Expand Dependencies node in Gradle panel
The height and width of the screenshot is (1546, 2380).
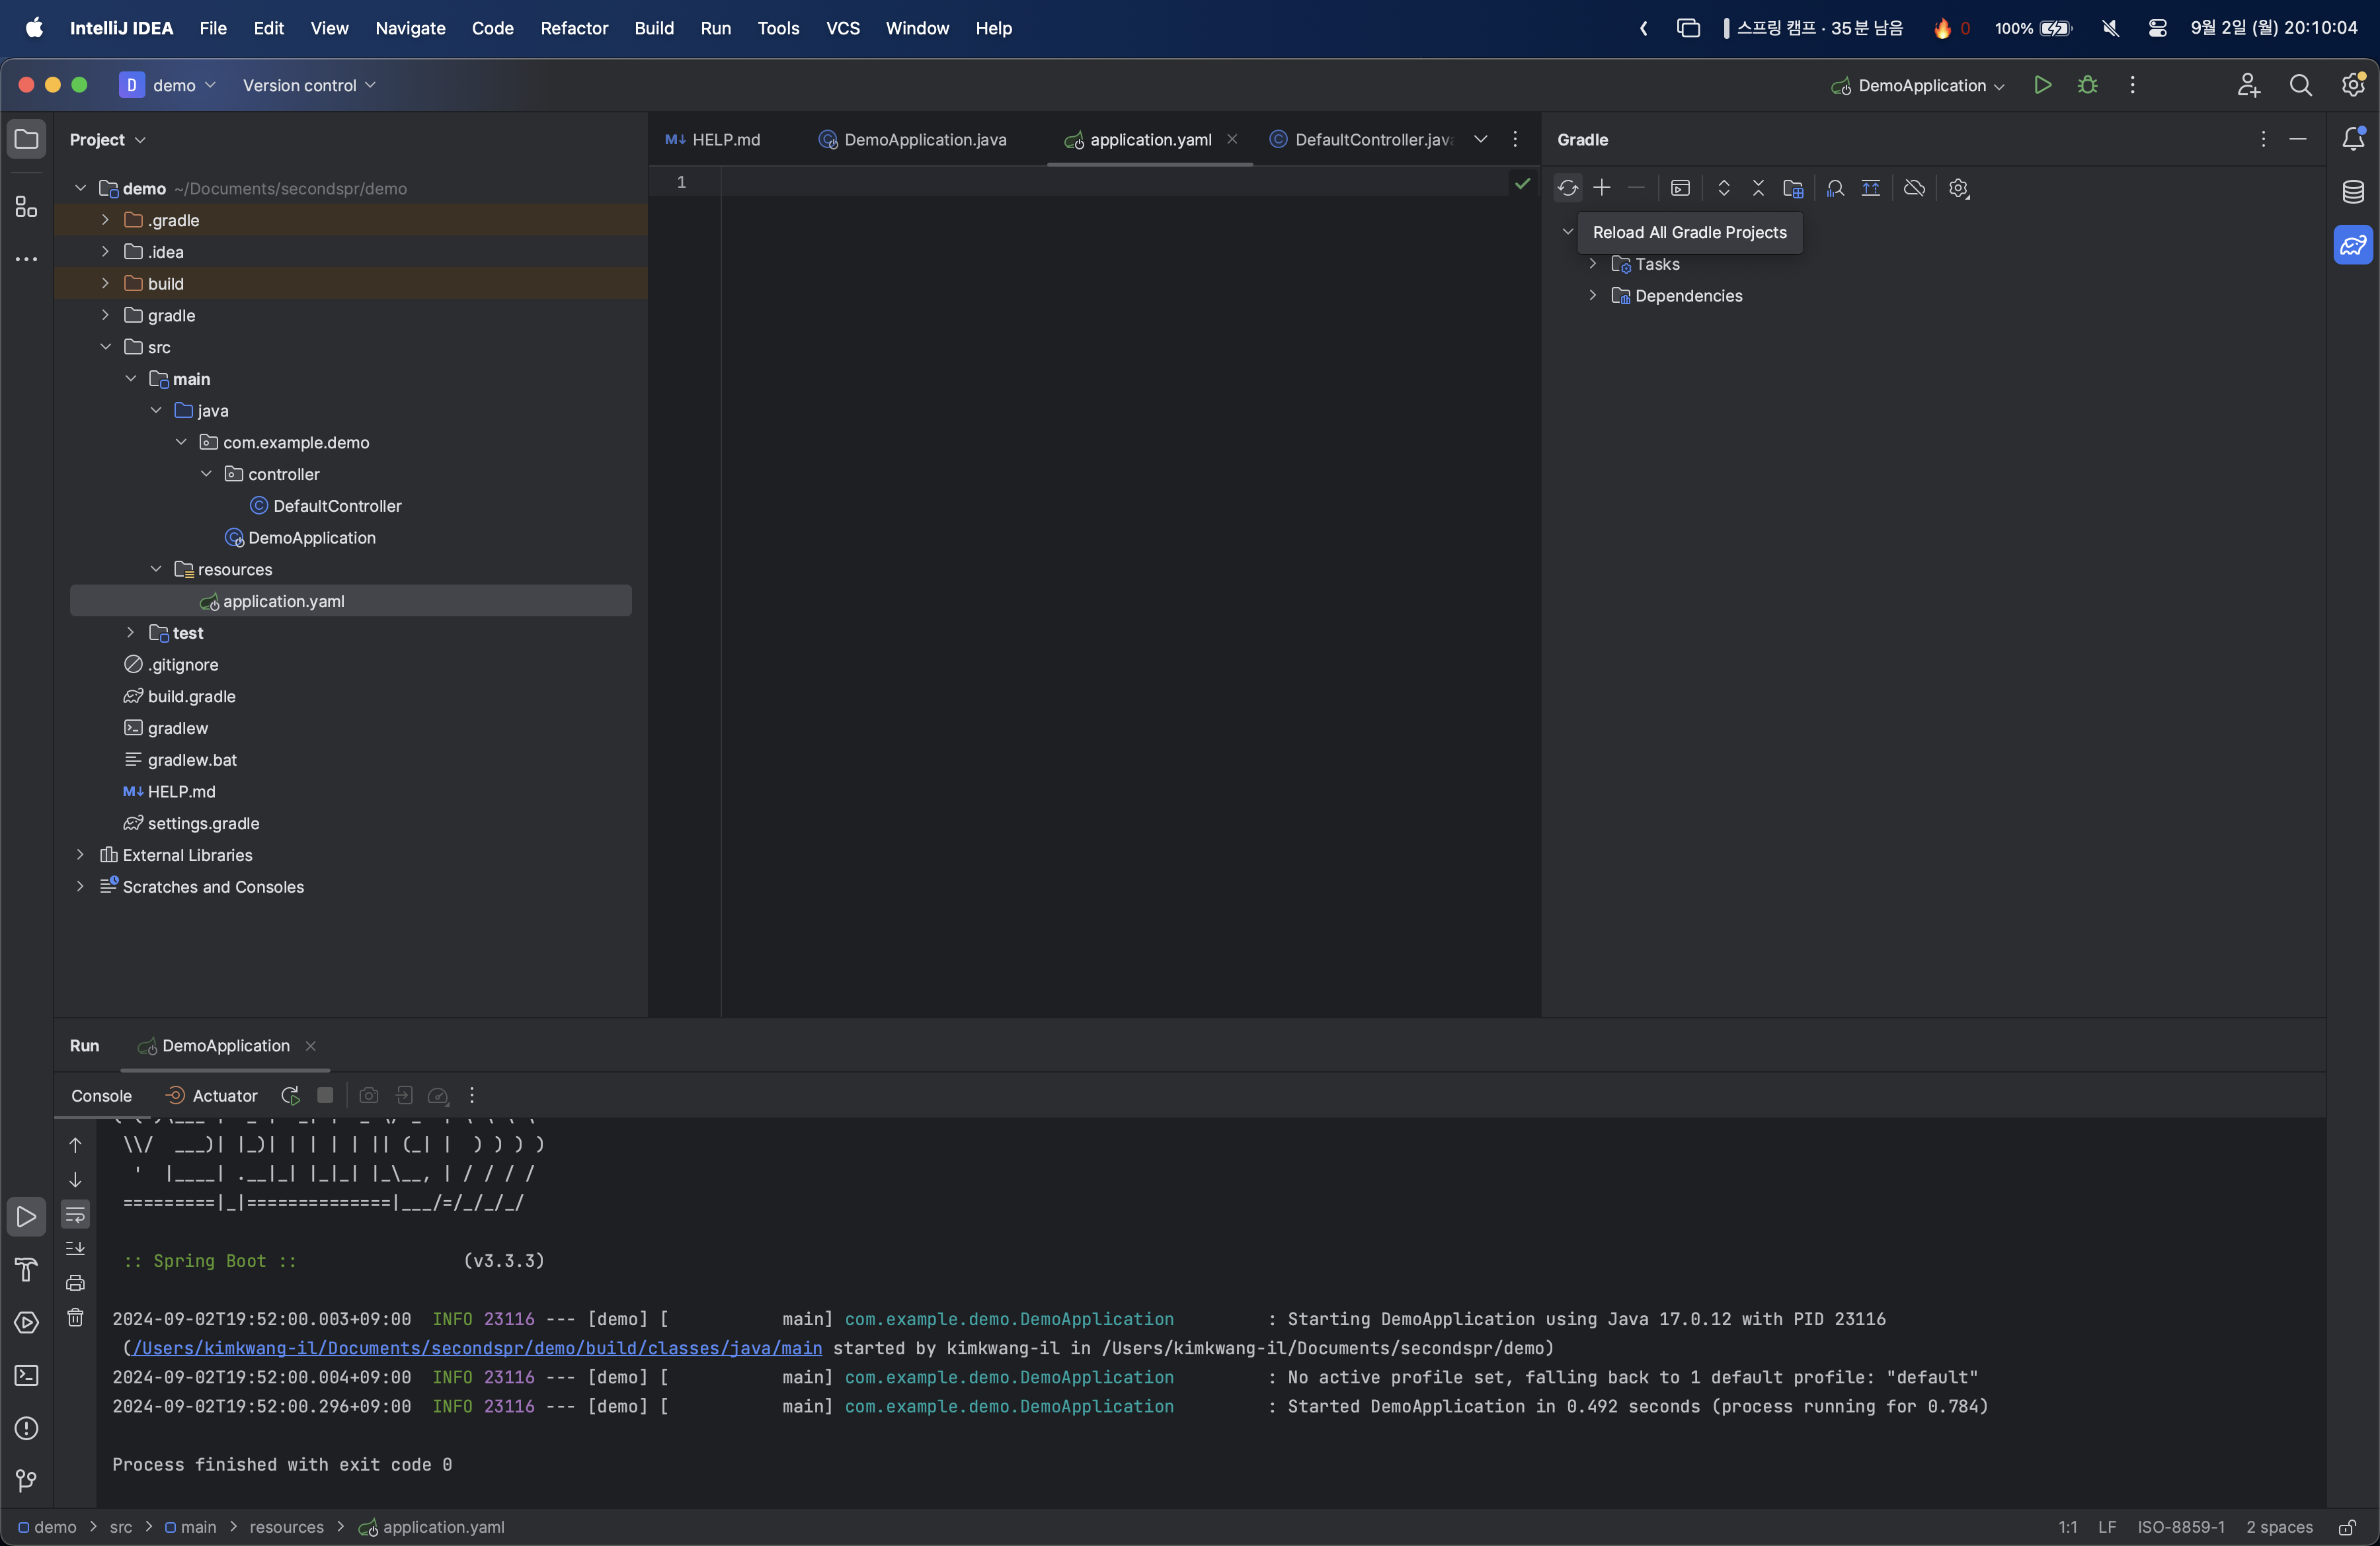click(1592, 296)
